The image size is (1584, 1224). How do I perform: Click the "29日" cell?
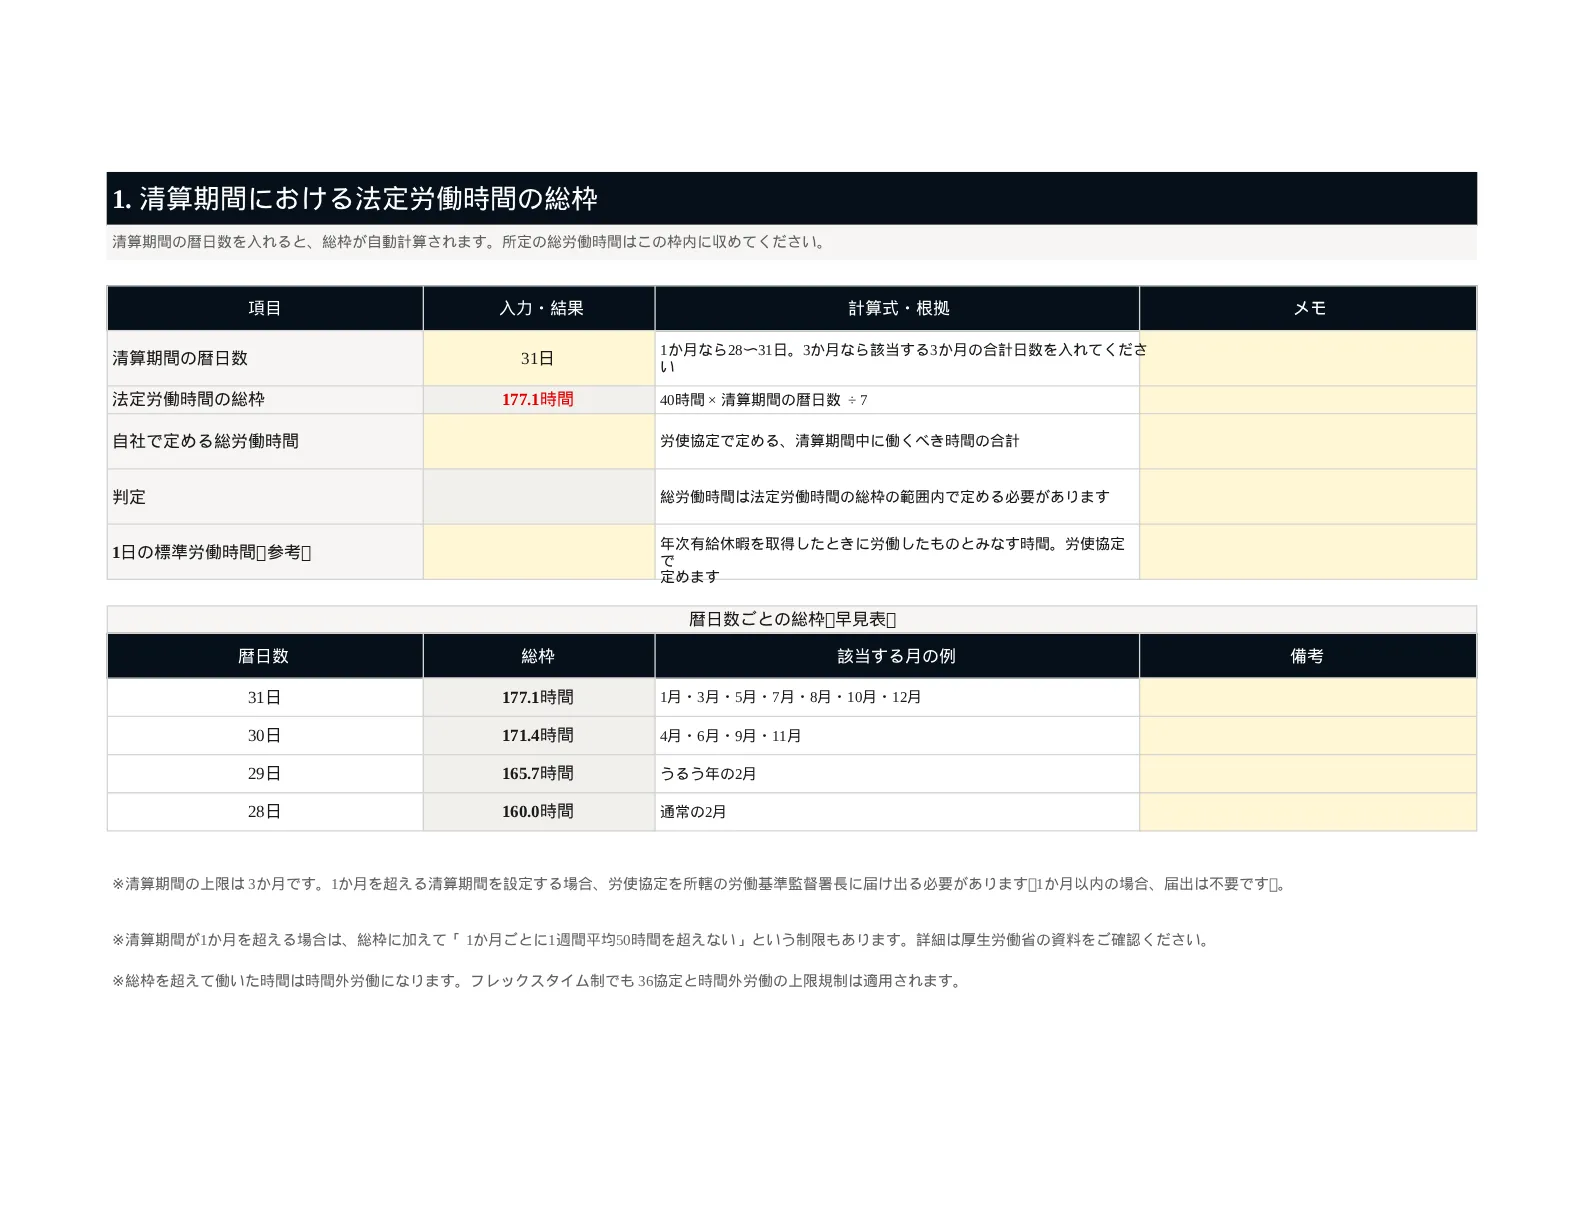coord(265,774)
